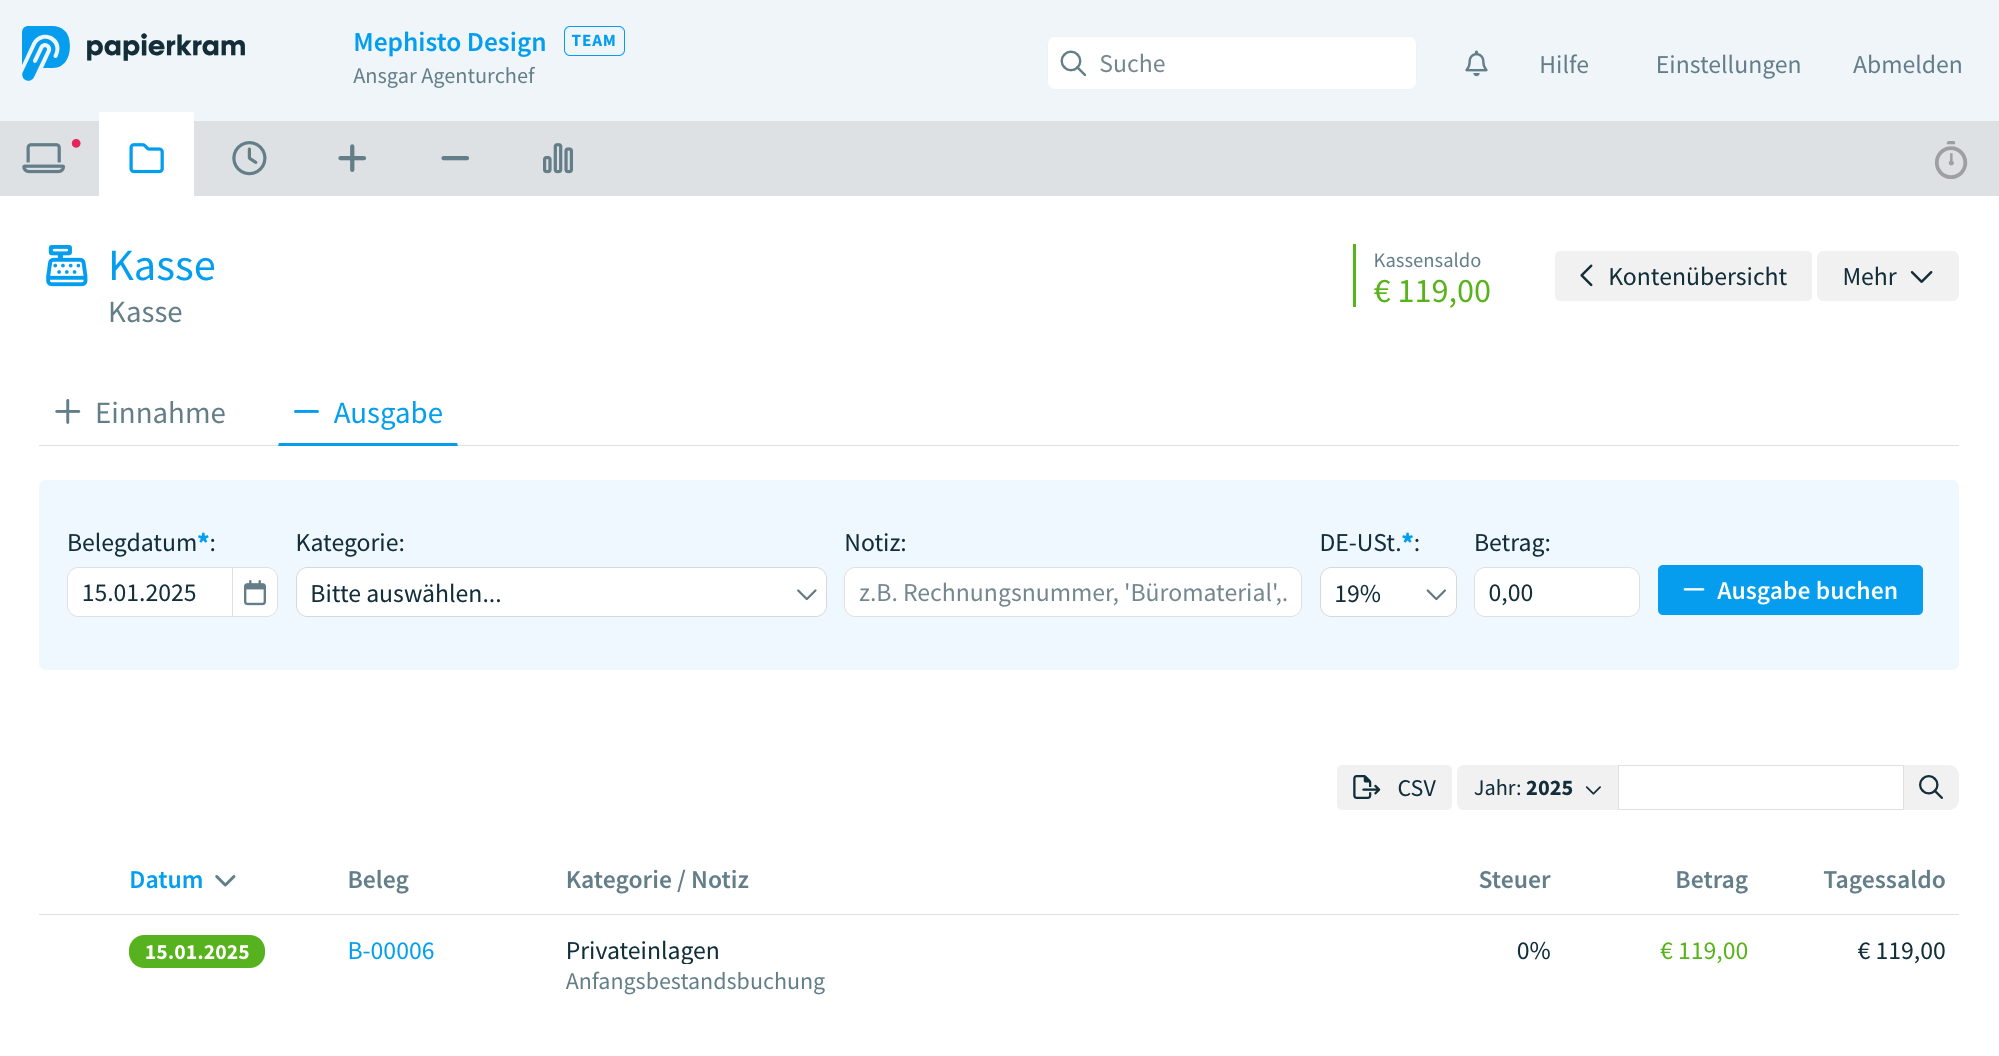Open the Mephisto Design company link

tap(449, 42)
